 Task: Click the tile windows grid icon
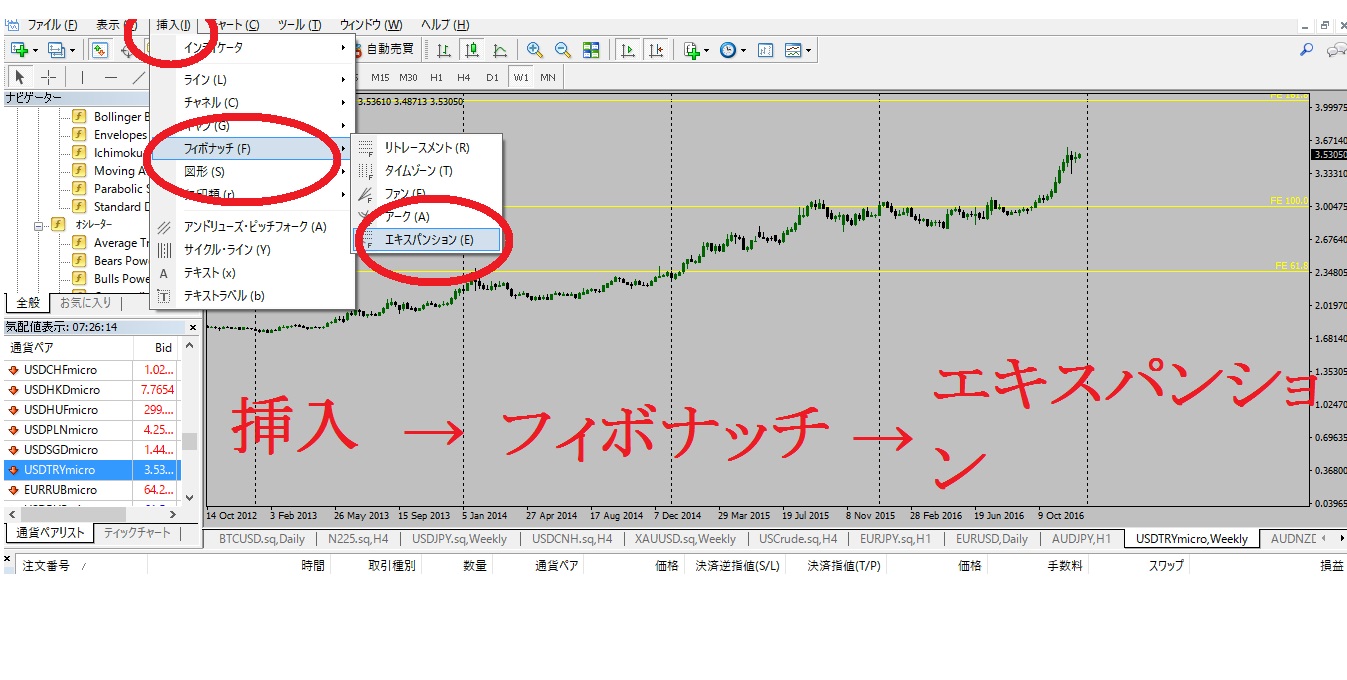591,49
